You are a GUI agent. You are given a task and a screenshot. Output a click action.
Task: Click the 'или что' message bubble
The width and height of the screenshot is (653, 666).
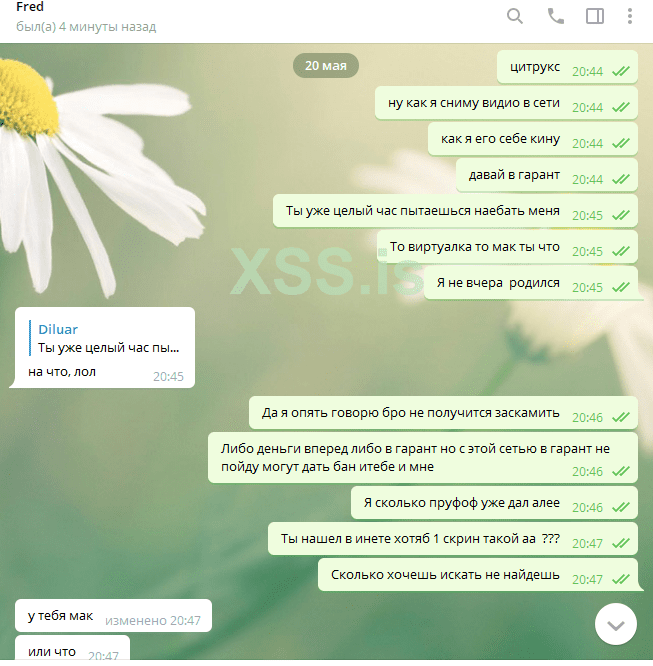pos(72,648)
